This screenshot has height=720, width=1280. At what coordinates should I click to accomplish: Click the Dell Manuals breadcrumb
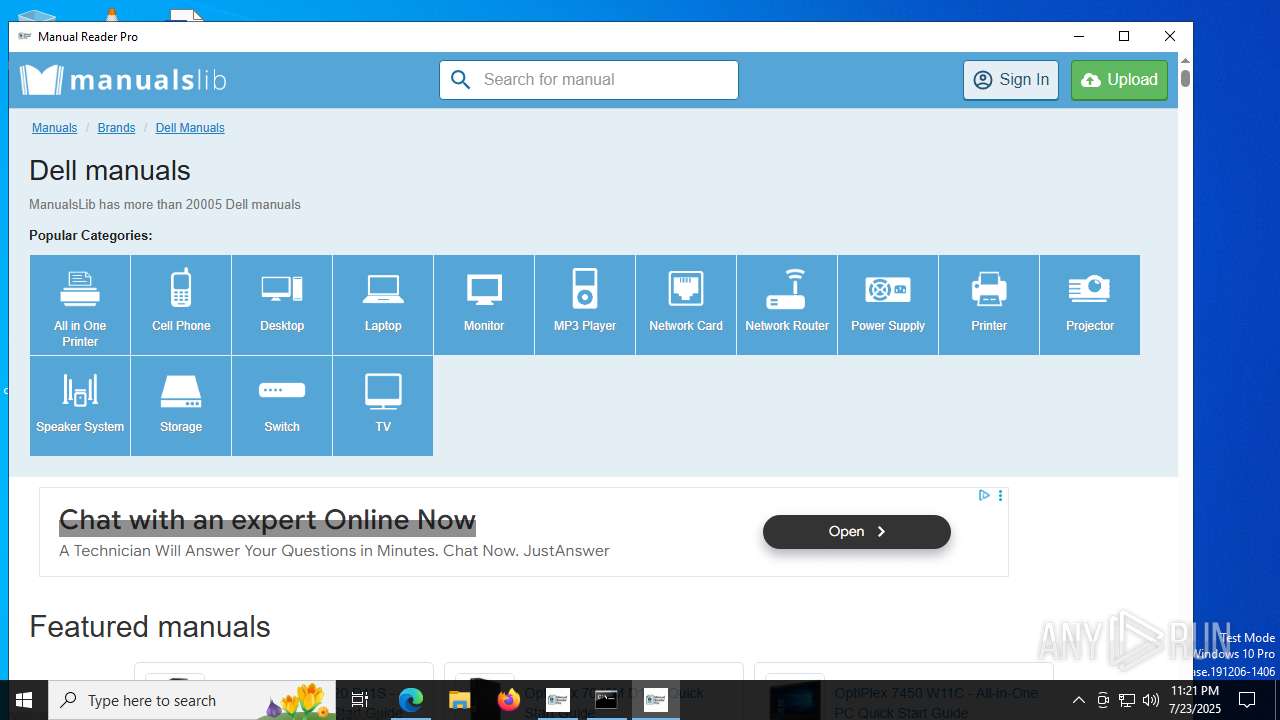tap(190, 128)
